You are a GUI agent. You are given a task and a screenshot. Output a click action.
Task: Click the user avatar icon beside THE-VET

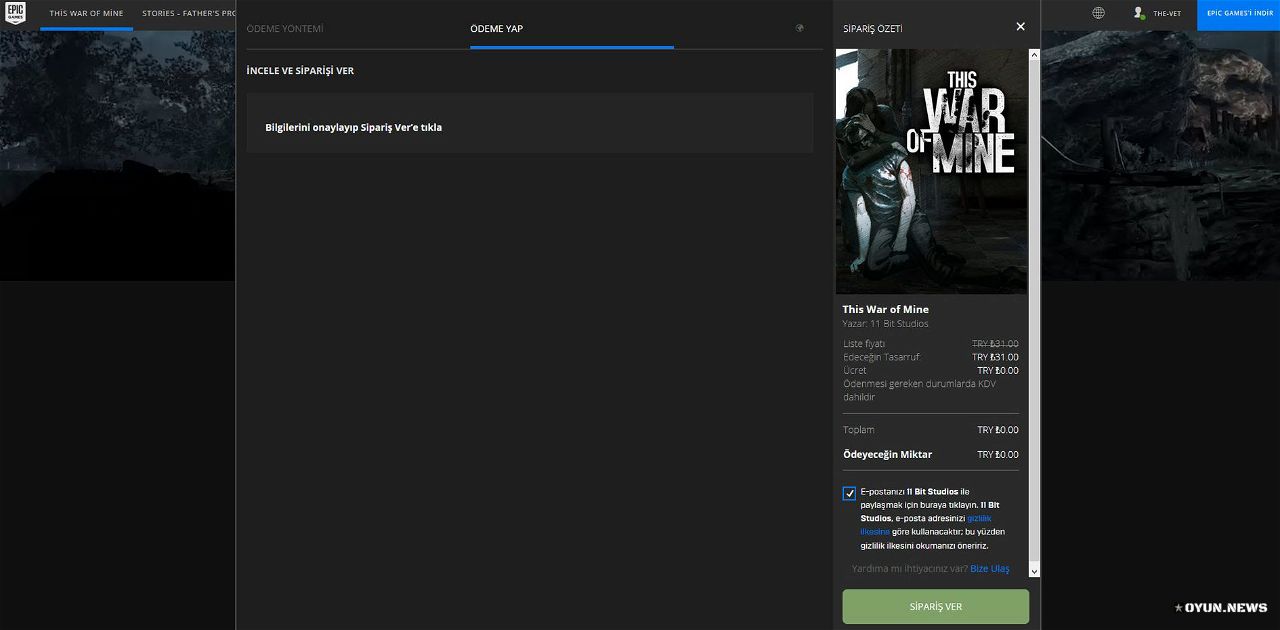click(x=1138, y=13)
